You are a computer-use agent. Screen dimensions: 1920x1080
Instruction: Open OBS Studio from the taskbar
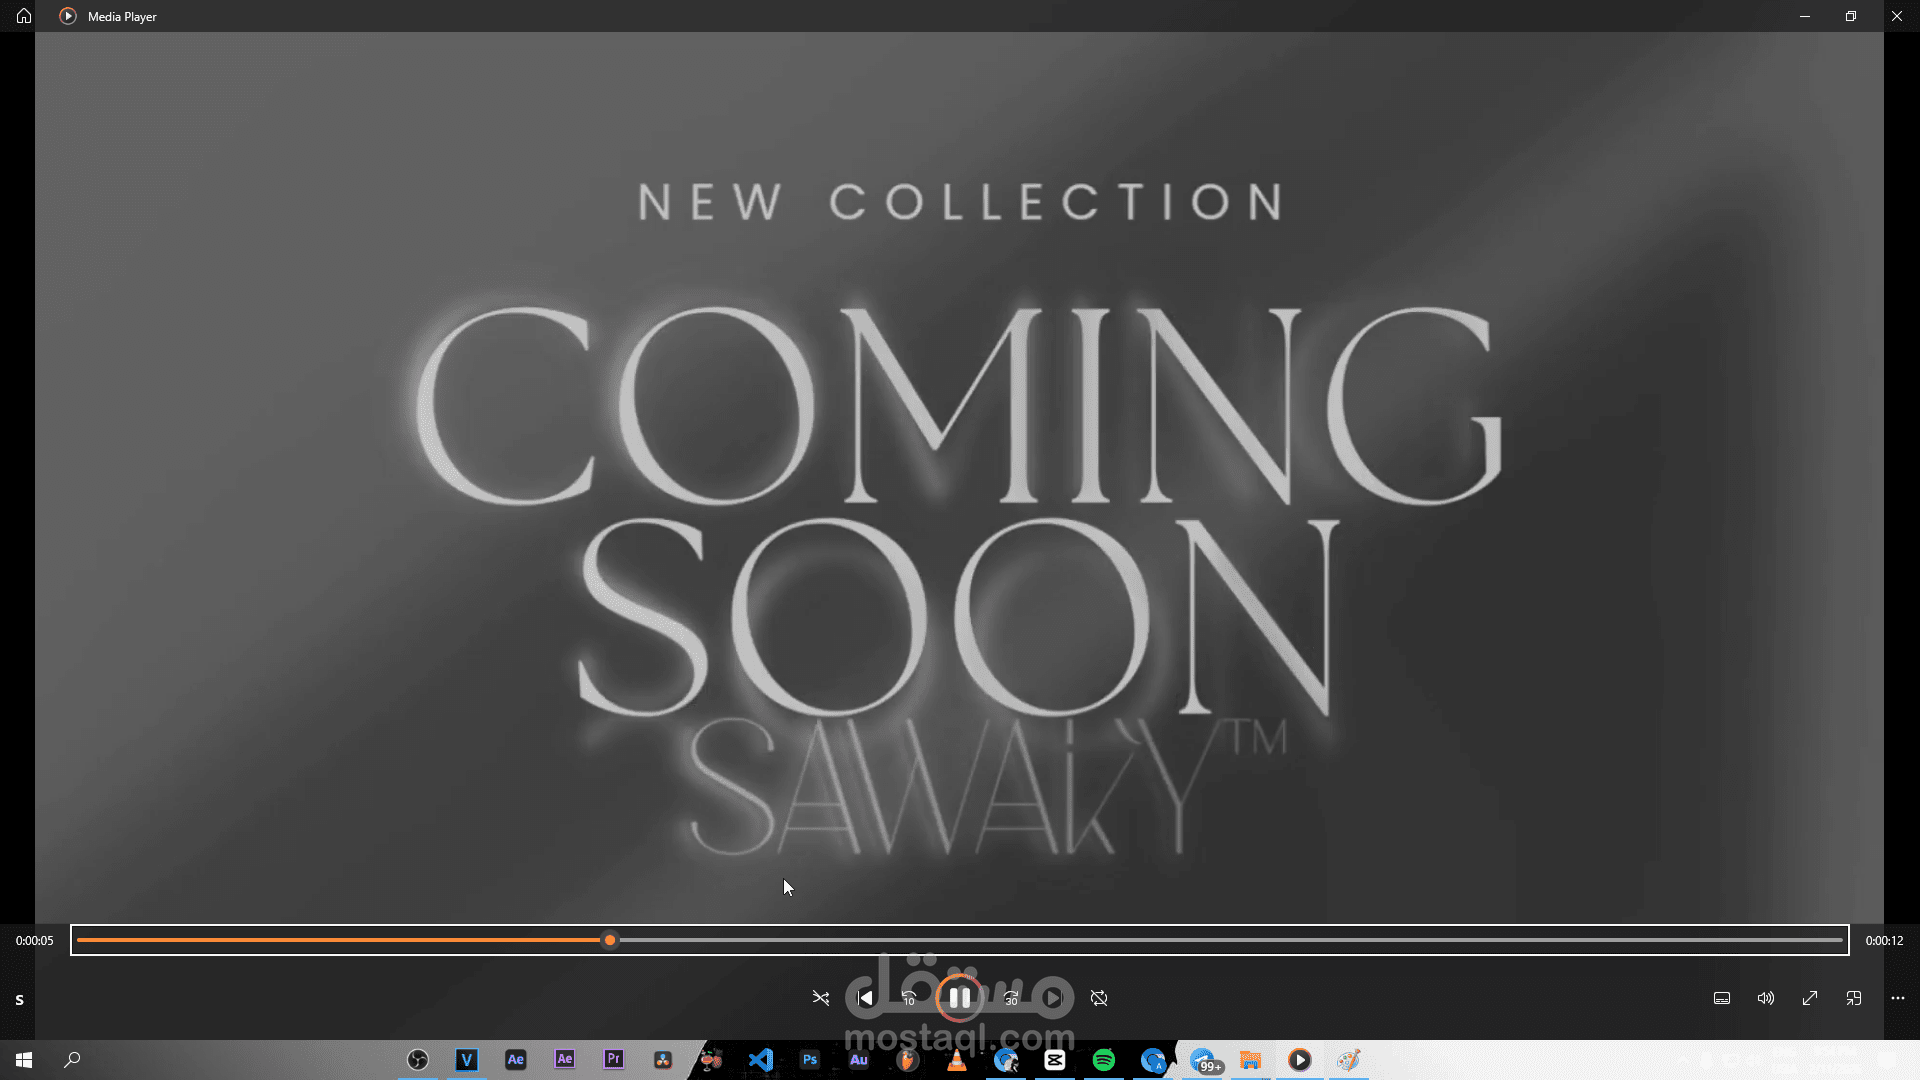[418, 1059]
